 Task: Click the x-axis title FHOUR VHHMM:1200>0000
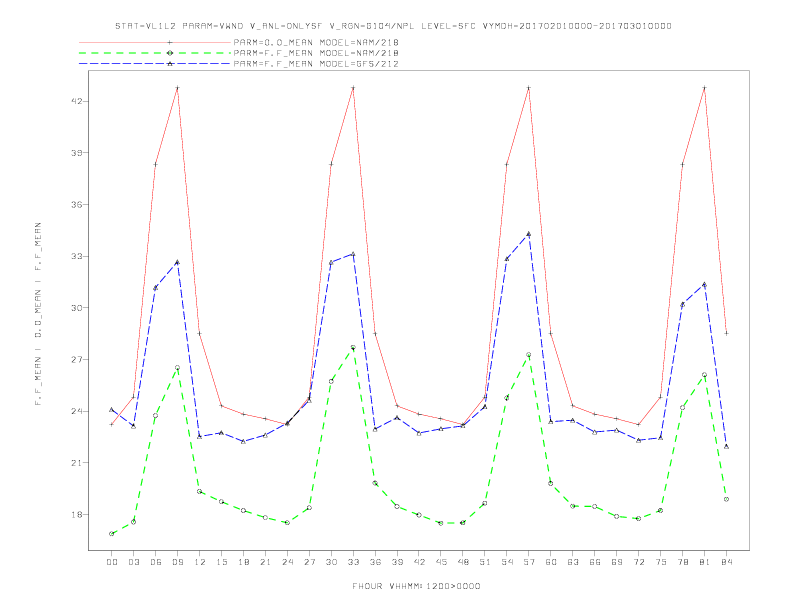click(x=416, y=586)
